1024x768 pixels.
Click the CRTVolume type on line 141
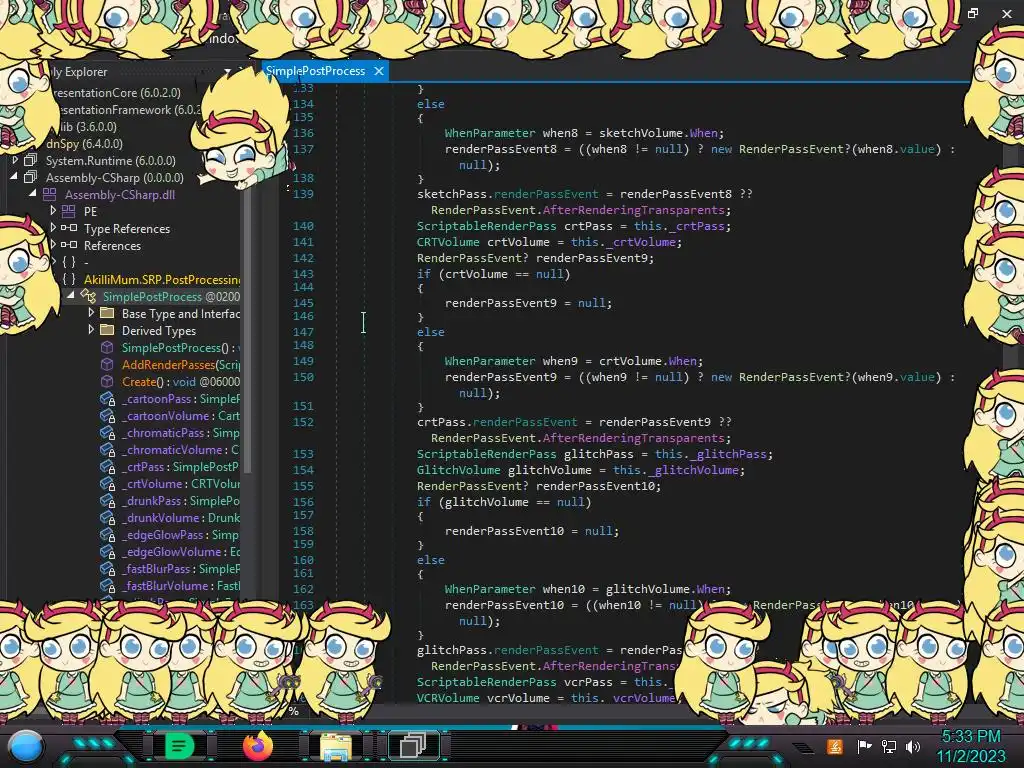(x=448, y=242)
